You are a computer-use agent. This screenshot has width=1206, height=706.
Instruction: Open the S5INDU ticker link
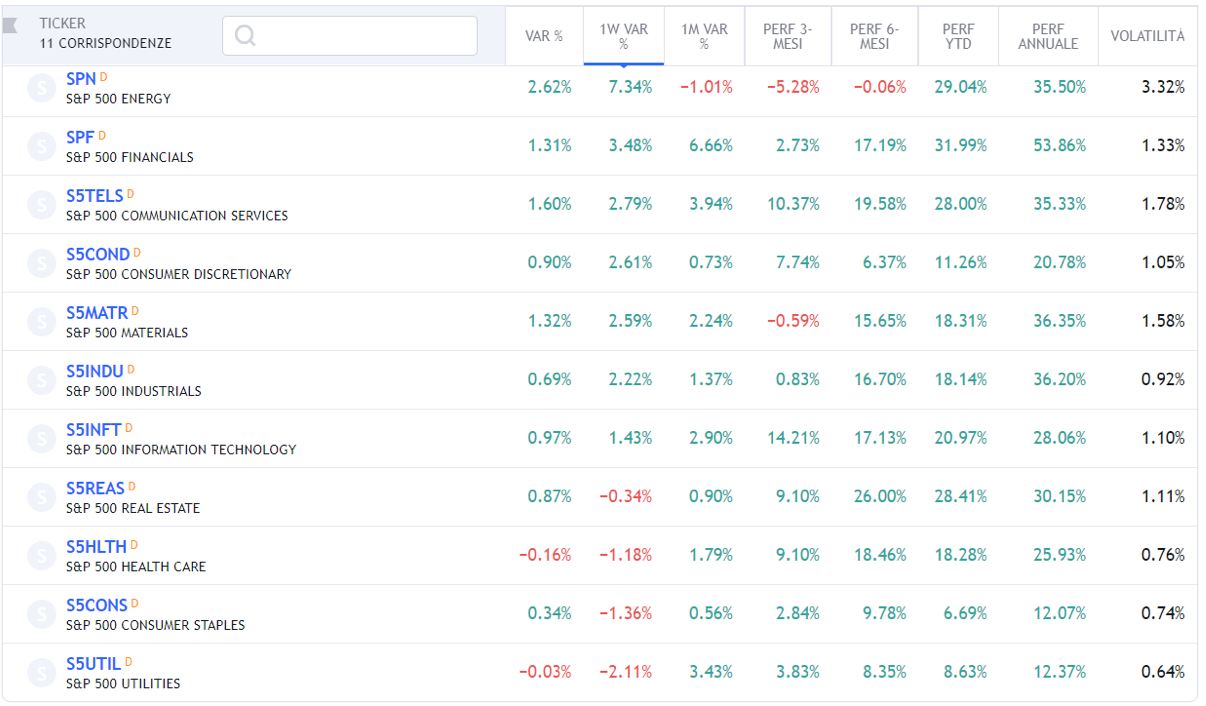click(x=95, y=371)
